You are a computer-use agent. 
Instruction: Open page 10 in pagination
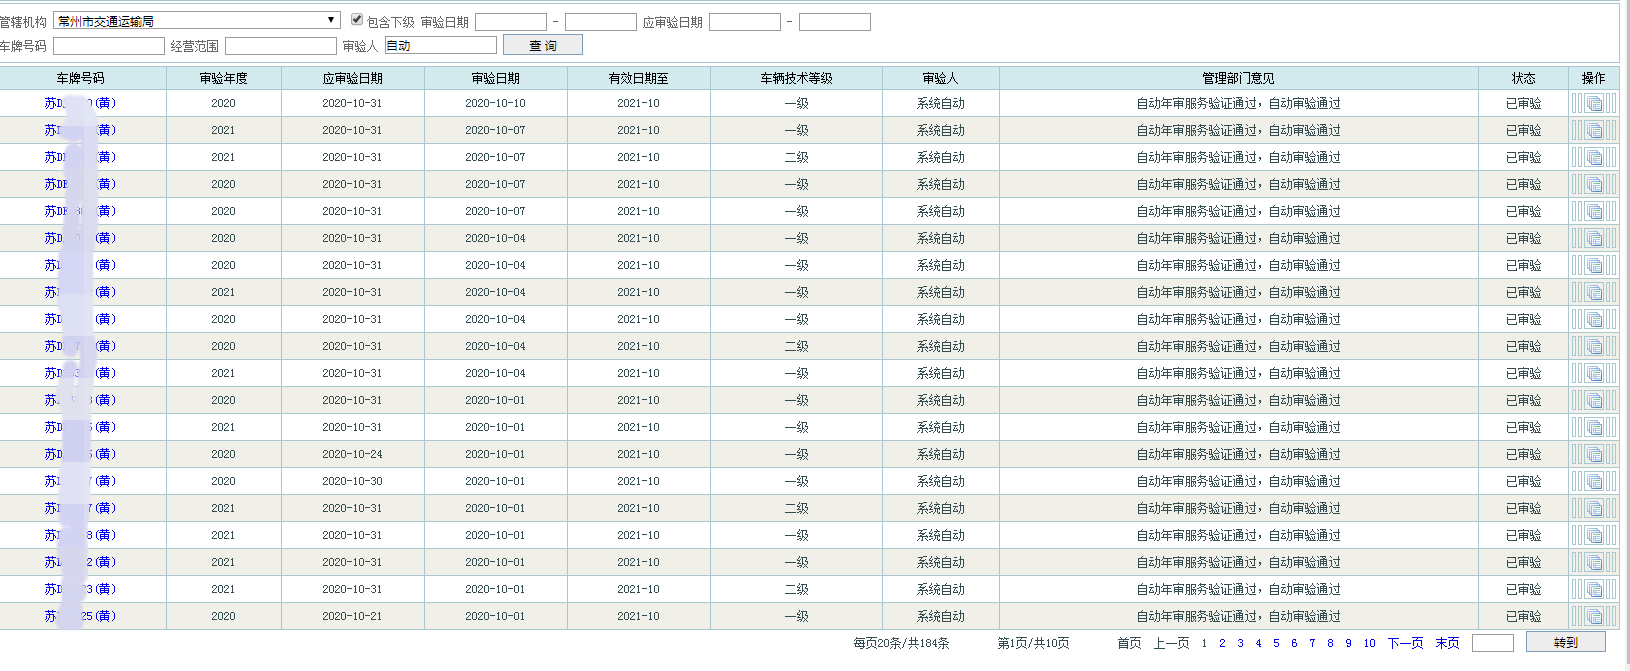[x=1369, y=643]
